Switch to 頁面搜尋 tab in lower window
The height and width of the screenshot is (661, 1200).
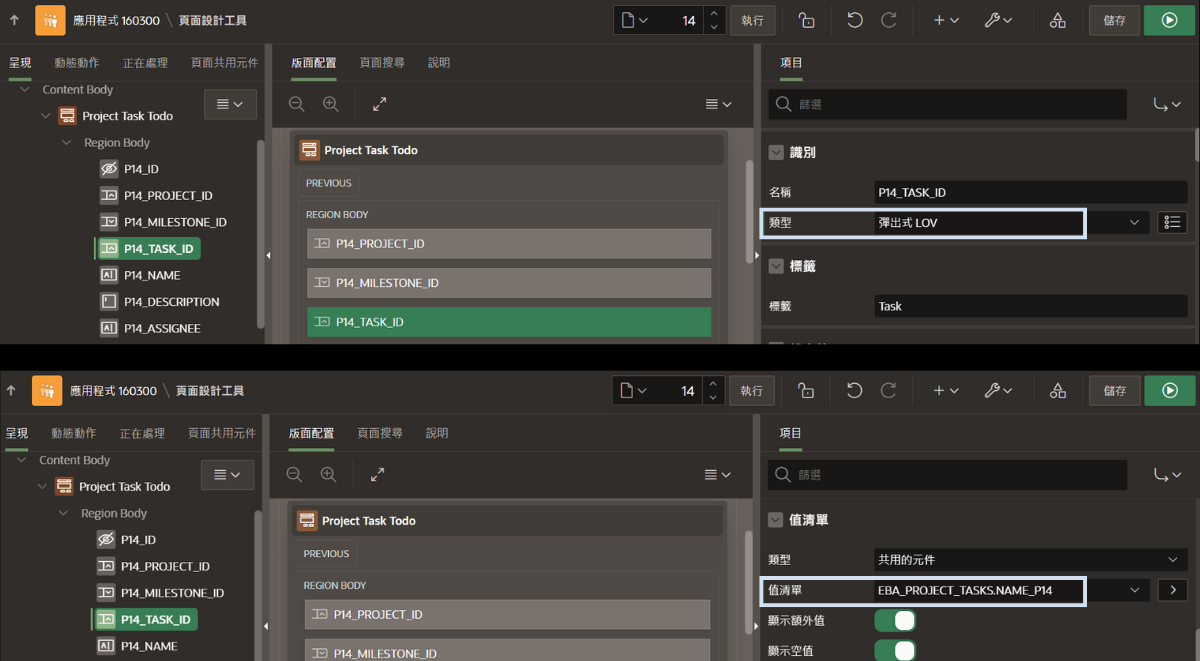(380, 433)
